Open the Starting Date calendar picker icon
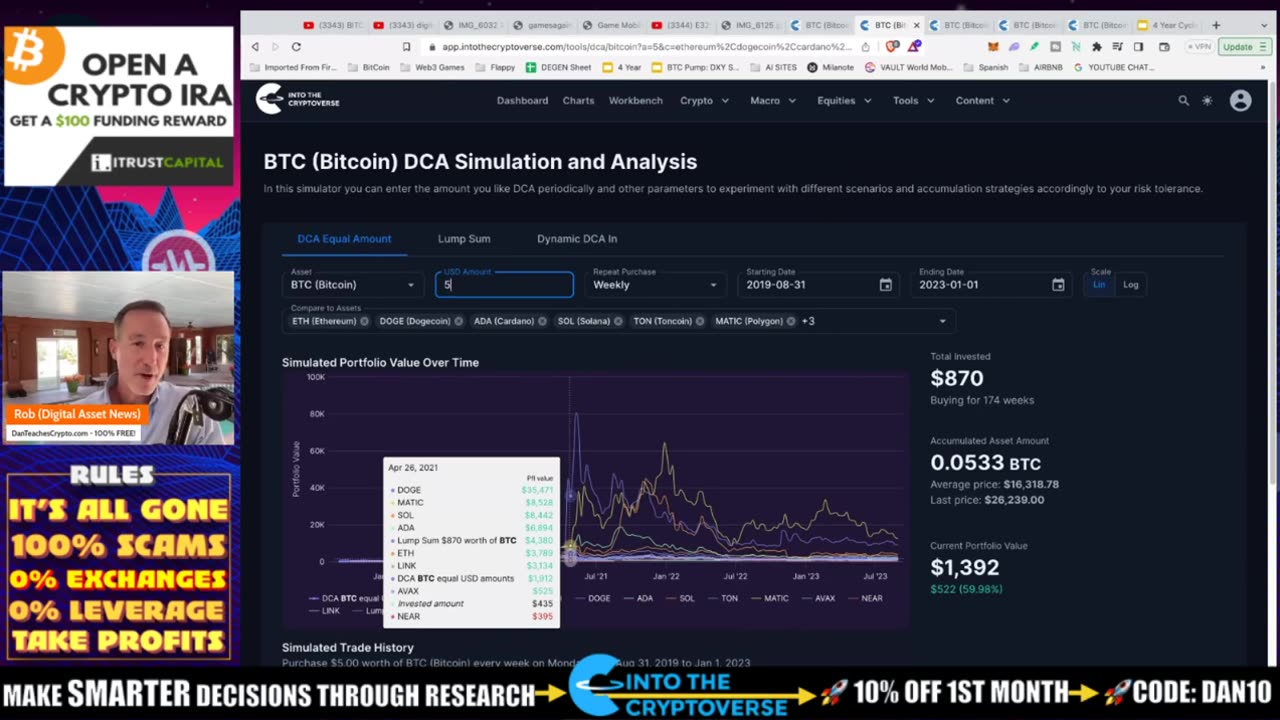The width and height of the screenshot is (1280, 720). tap(885, 285)
